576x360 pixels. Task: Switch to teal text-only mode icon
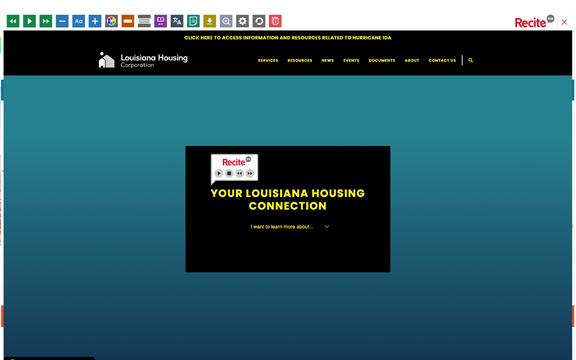(x=193, y=21)
